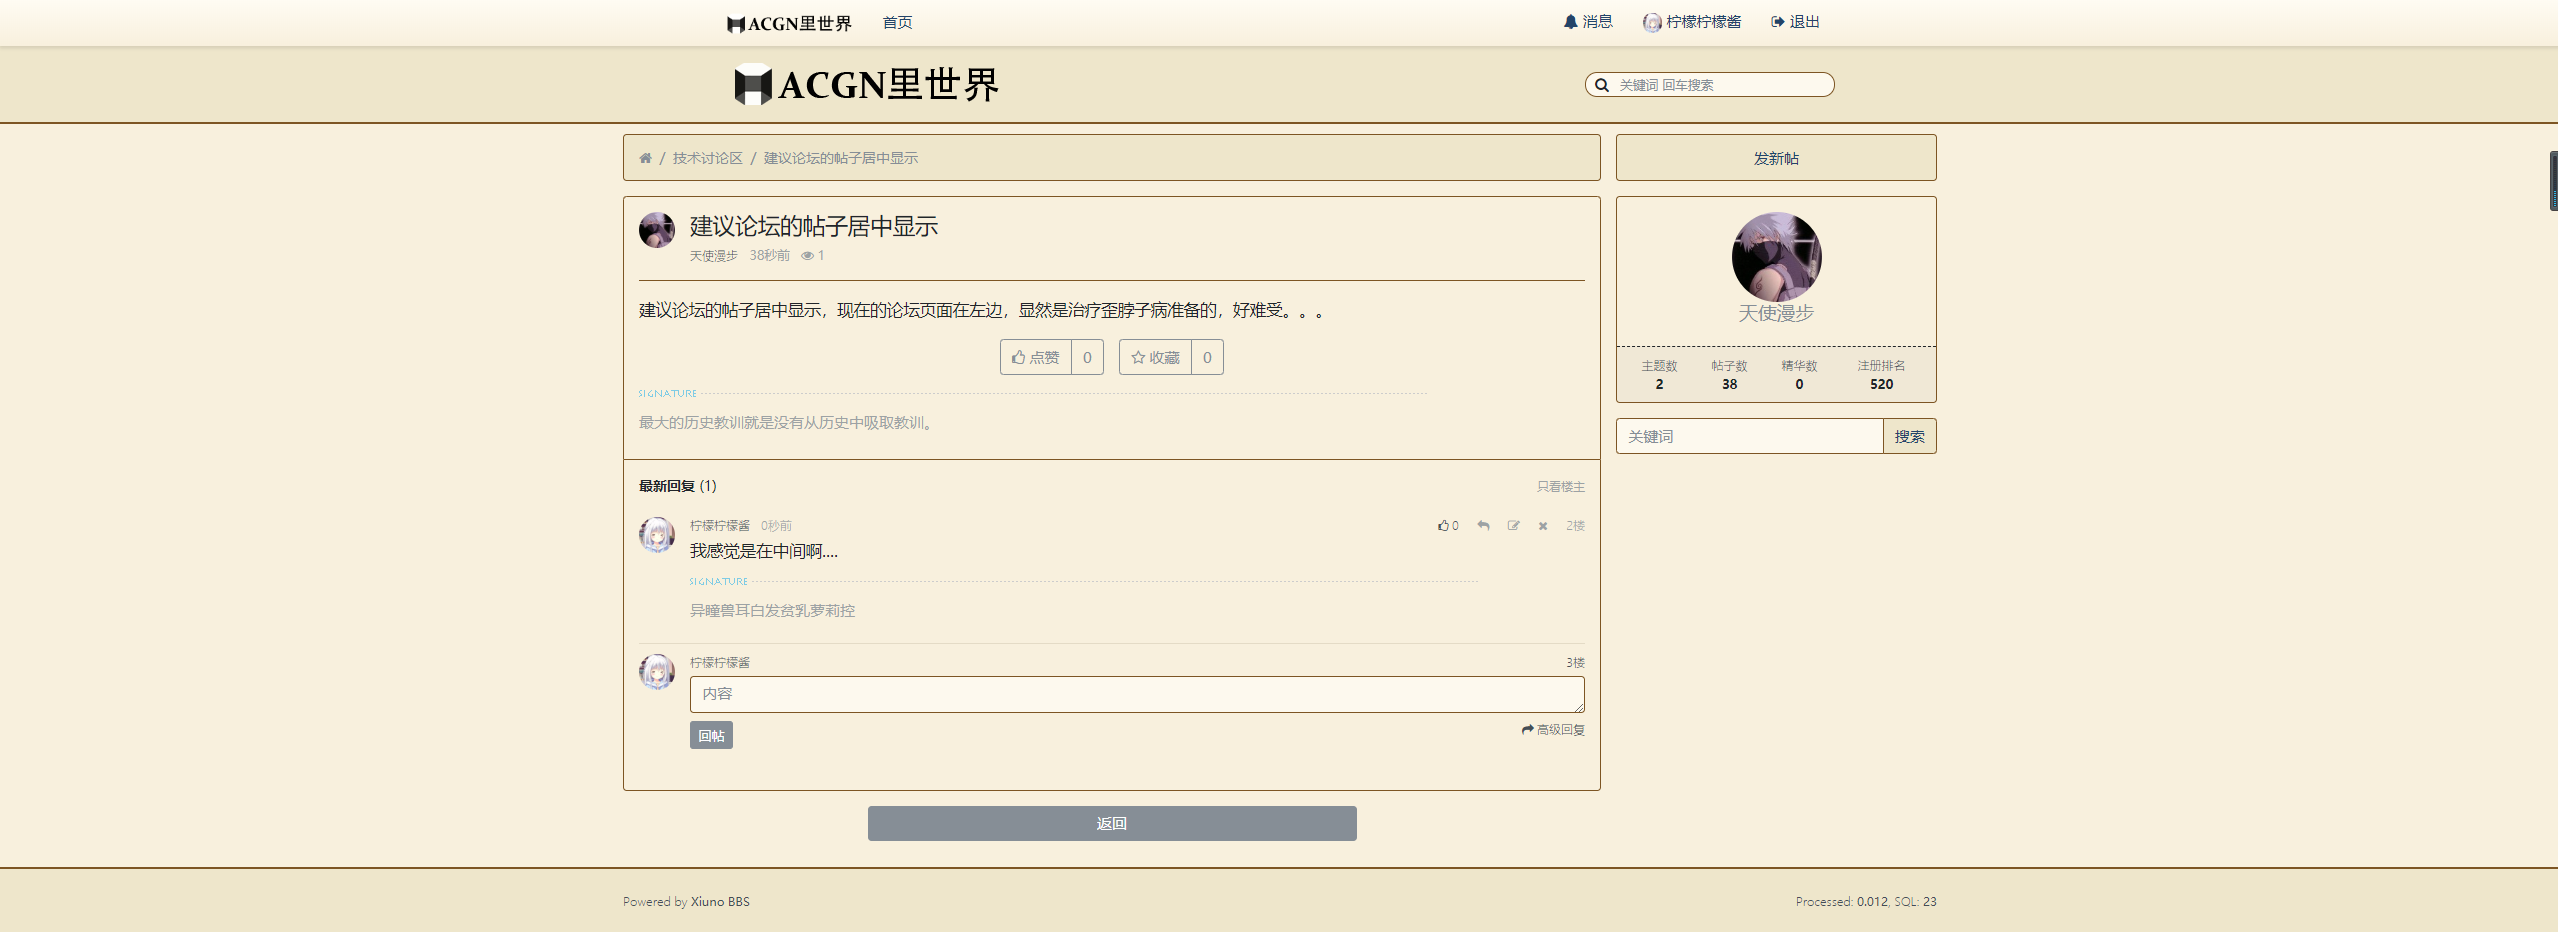Click the page scrollbar thumb
2558x932 pixels.
pos(2553,181)
